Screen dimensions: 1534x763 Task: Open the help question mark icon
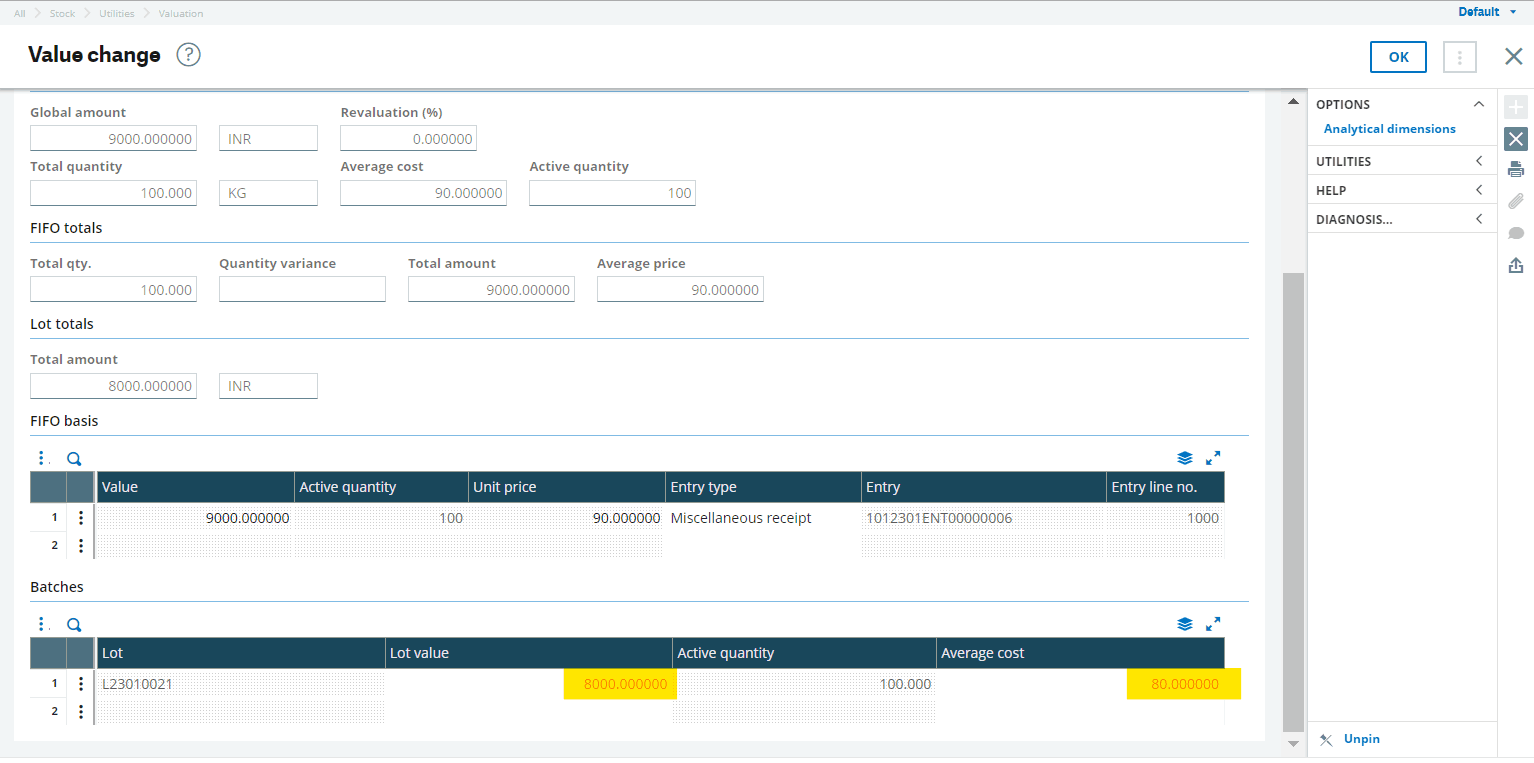(x=189, y=55)
